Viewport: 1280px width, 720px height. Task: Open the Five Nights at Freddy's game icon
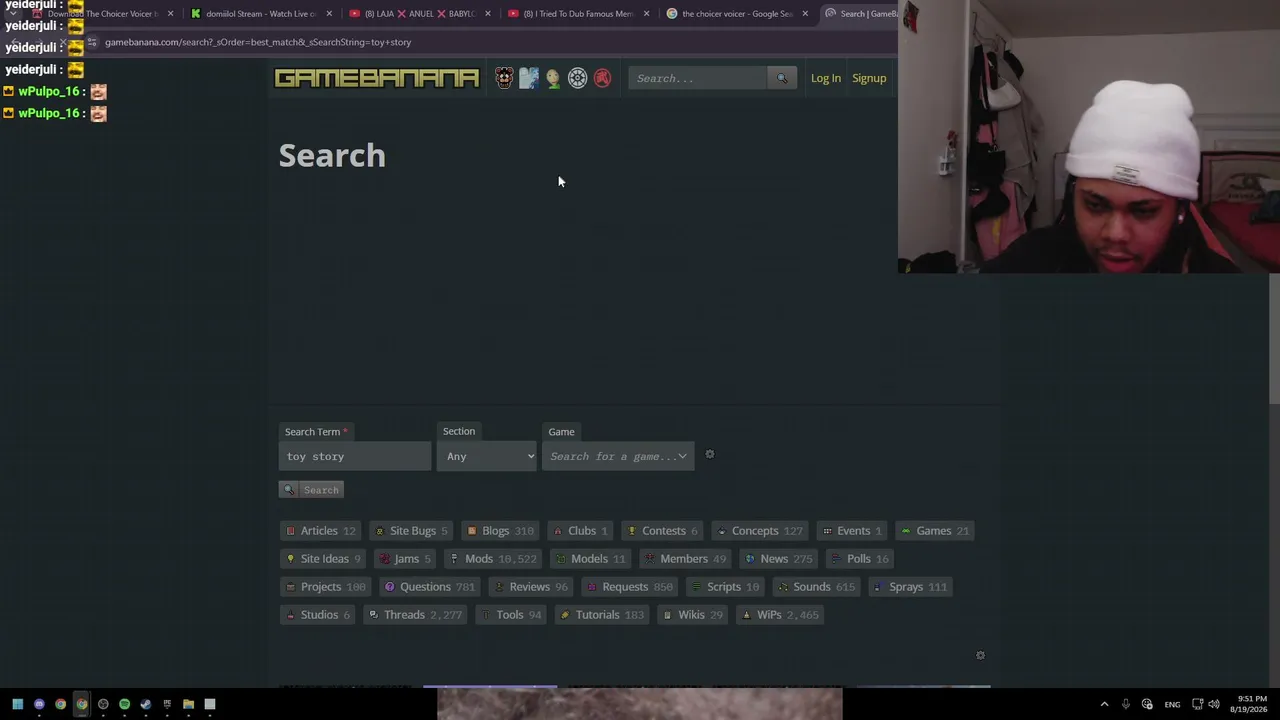pyautogui.click(x=504, y=78)
